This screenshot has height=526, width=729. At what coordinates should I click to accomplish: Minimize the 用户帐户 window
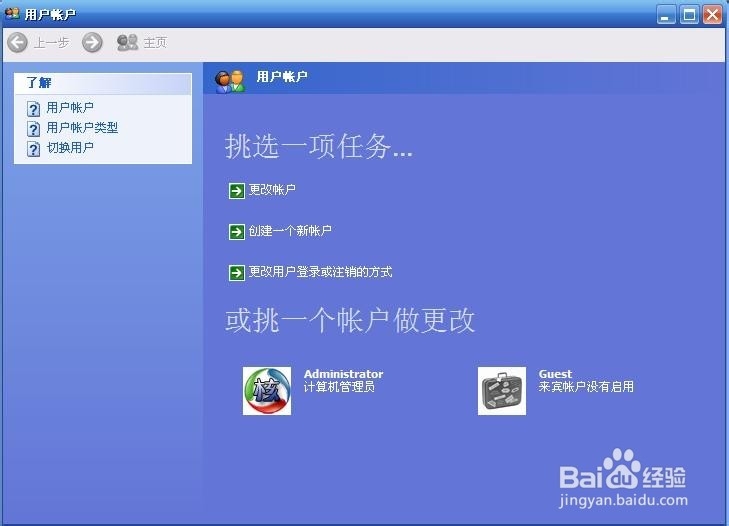pyautogui.click(x=666, y=15)
